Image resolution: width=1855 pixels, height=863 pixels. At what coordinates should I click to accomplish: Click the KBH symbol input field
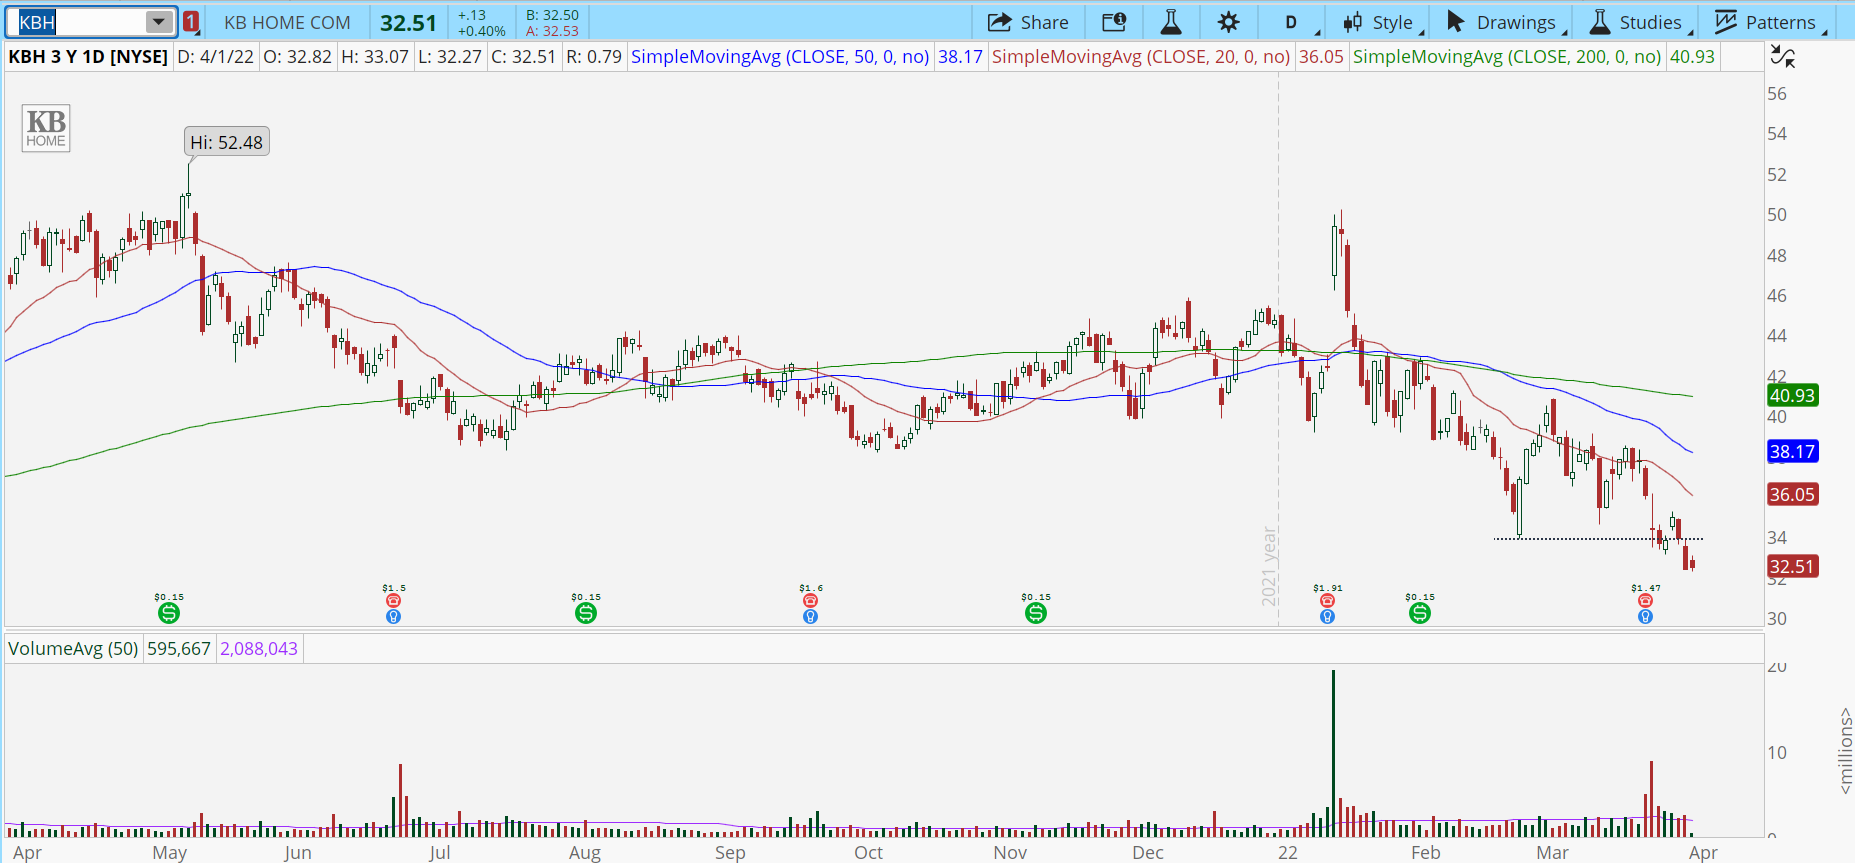click(x=80, y=22)
